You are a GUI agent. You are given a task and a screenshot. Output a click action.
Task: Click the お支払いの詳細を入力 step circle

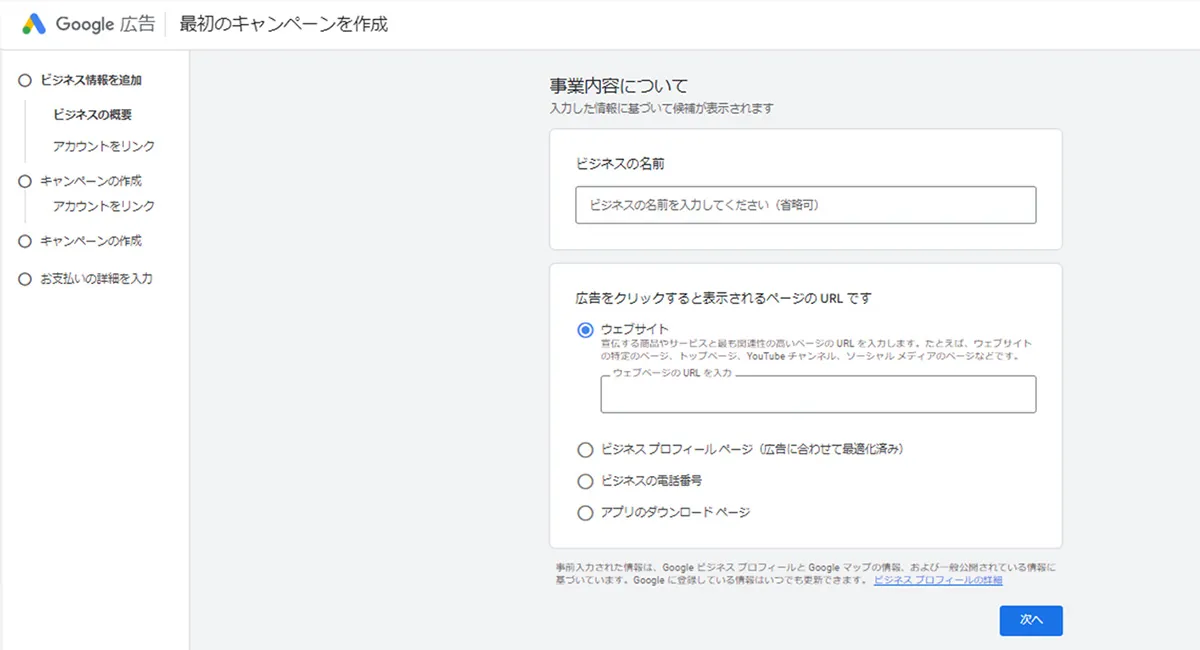click(x=24, y=278)
